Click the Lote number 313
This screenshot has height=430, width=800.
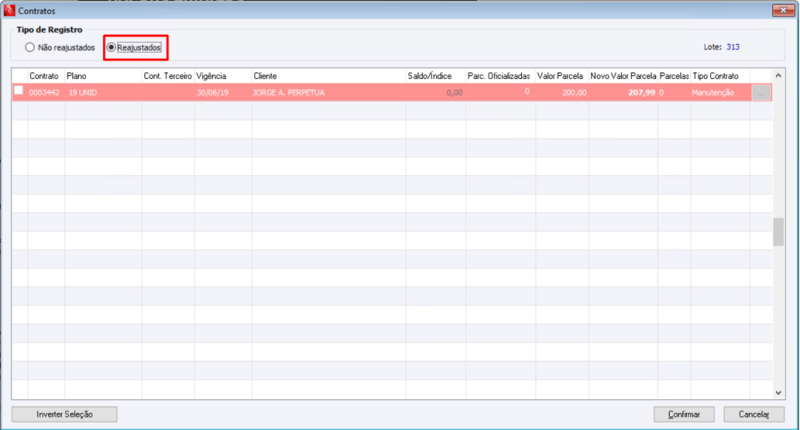click(x=733, y=47)
